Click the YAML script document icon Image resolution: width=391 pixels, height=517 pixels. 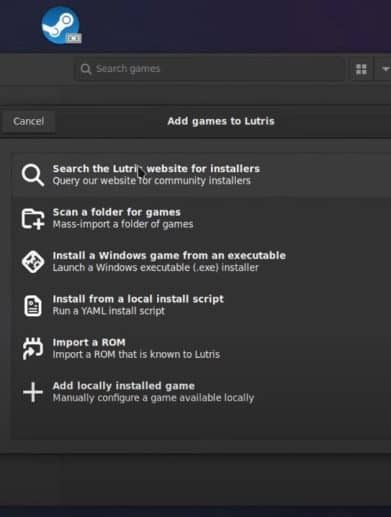coord(33,305)
